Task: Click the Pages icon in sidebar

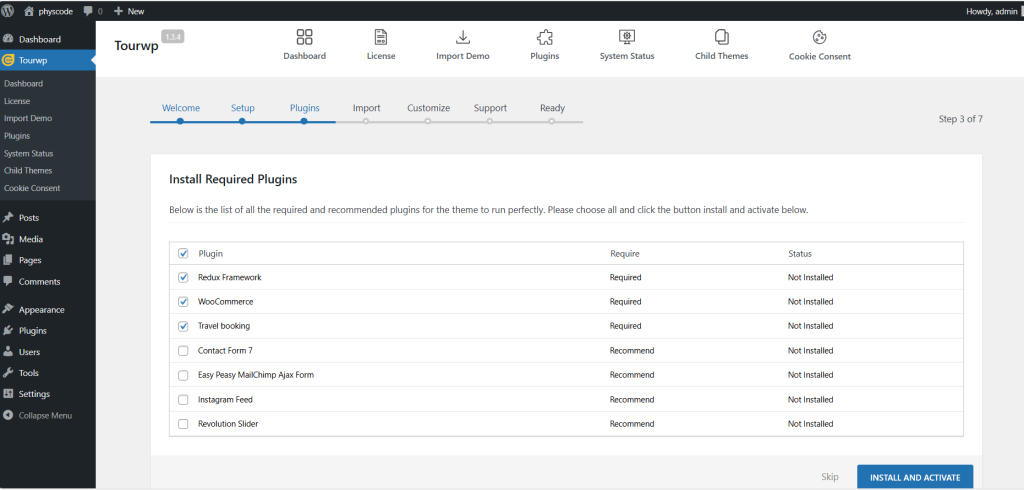Action: click(x=8, y=260)
